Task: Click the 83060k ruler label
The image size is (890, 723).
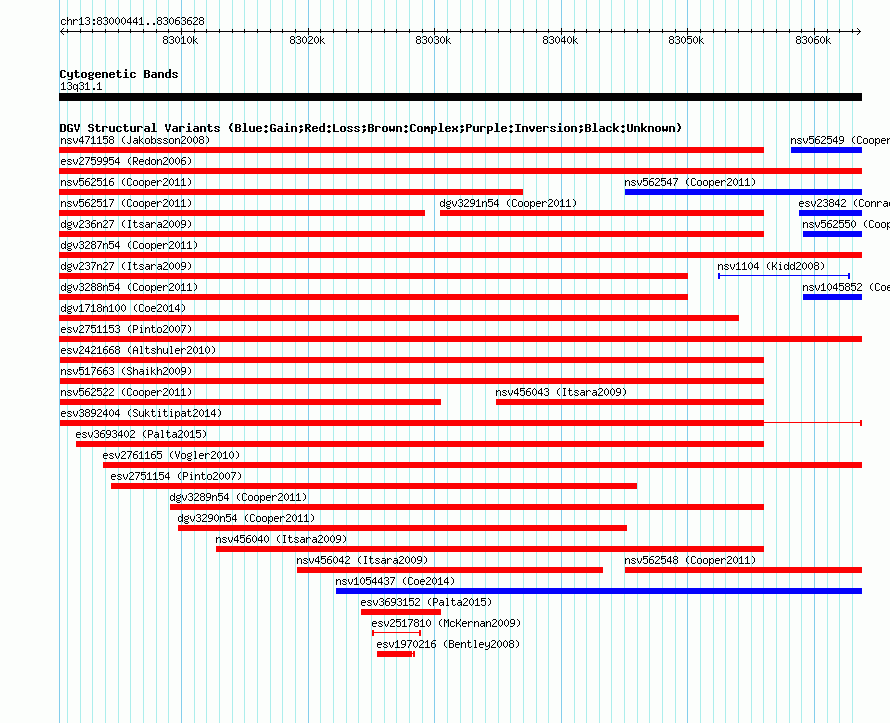Action: (x=813, y=40)
